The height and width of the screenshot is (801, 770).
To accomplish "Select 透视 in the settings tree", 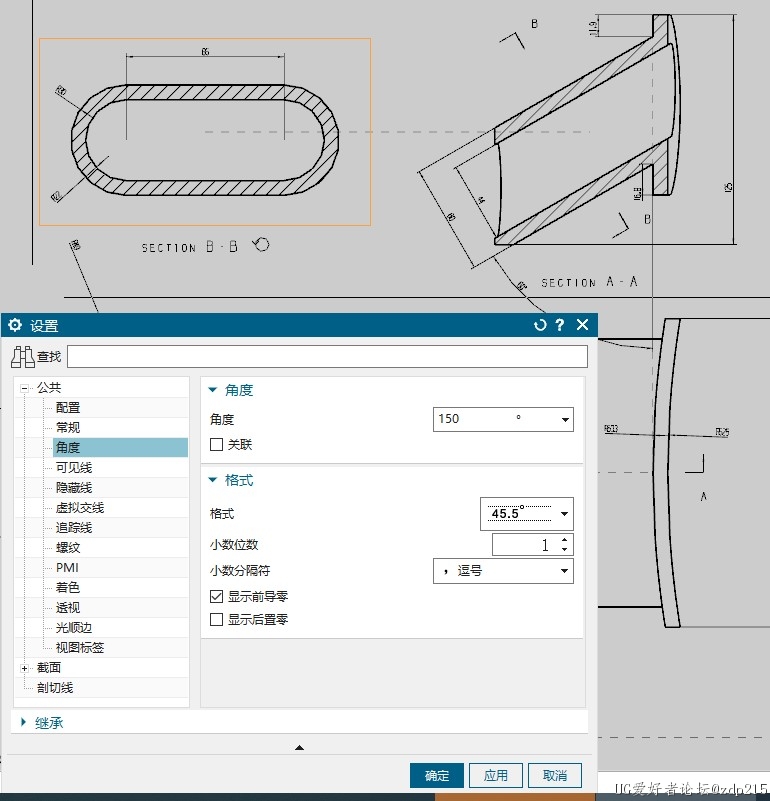I will [68, 608].
